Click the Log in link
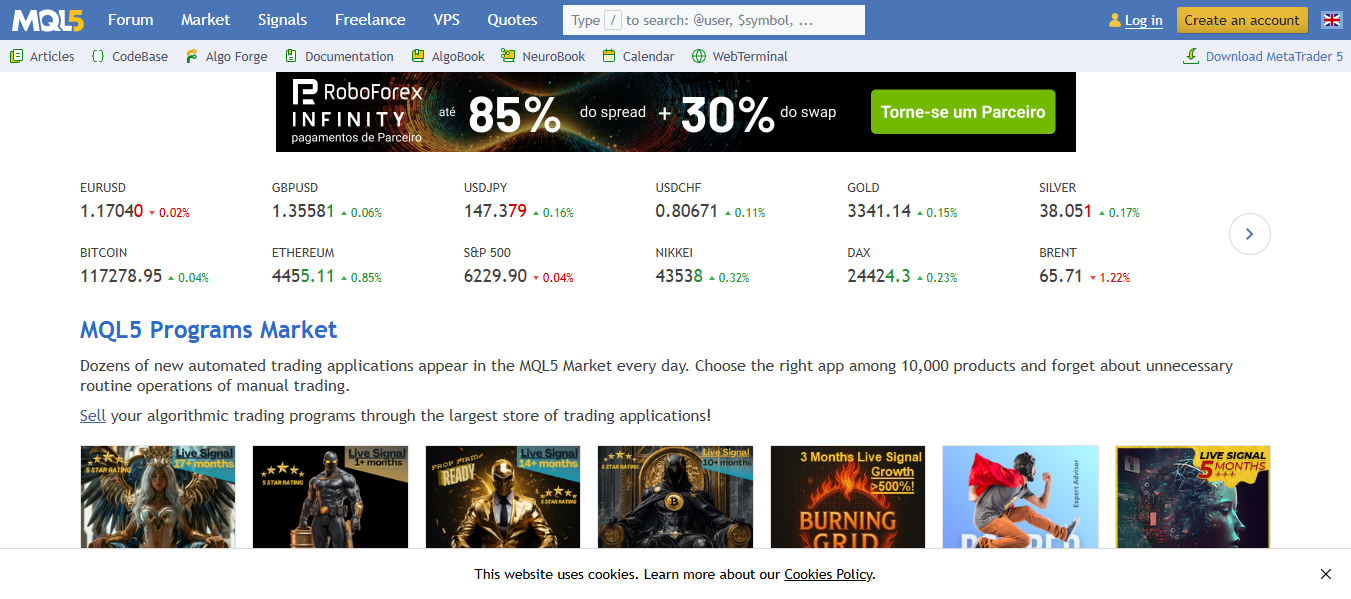The height and width of the screenshot is (599, 1351). [1141, 19]
